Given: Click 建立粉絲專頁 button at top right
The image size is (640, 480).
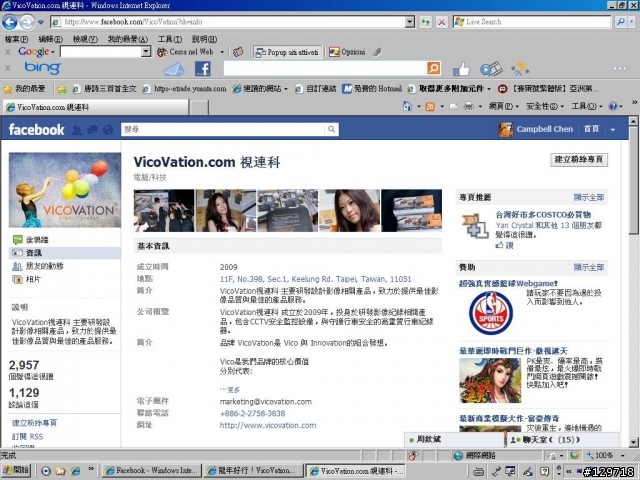Looking at the screenshot, I should 579,160.
